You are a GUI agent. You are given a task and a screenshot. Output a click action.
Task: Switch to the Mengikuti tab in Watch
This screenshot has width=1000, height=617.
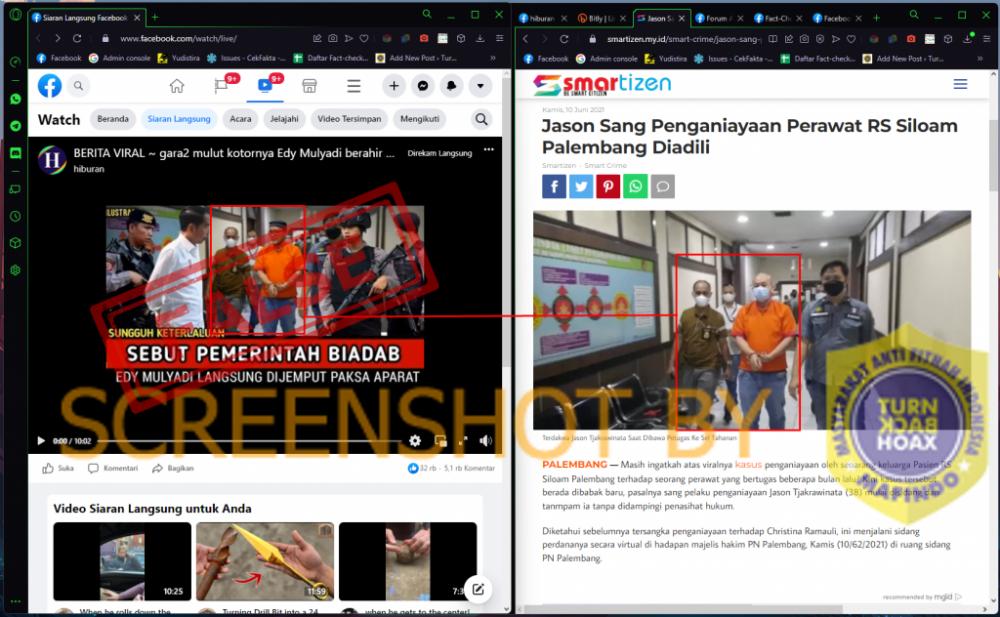(420, 119)
